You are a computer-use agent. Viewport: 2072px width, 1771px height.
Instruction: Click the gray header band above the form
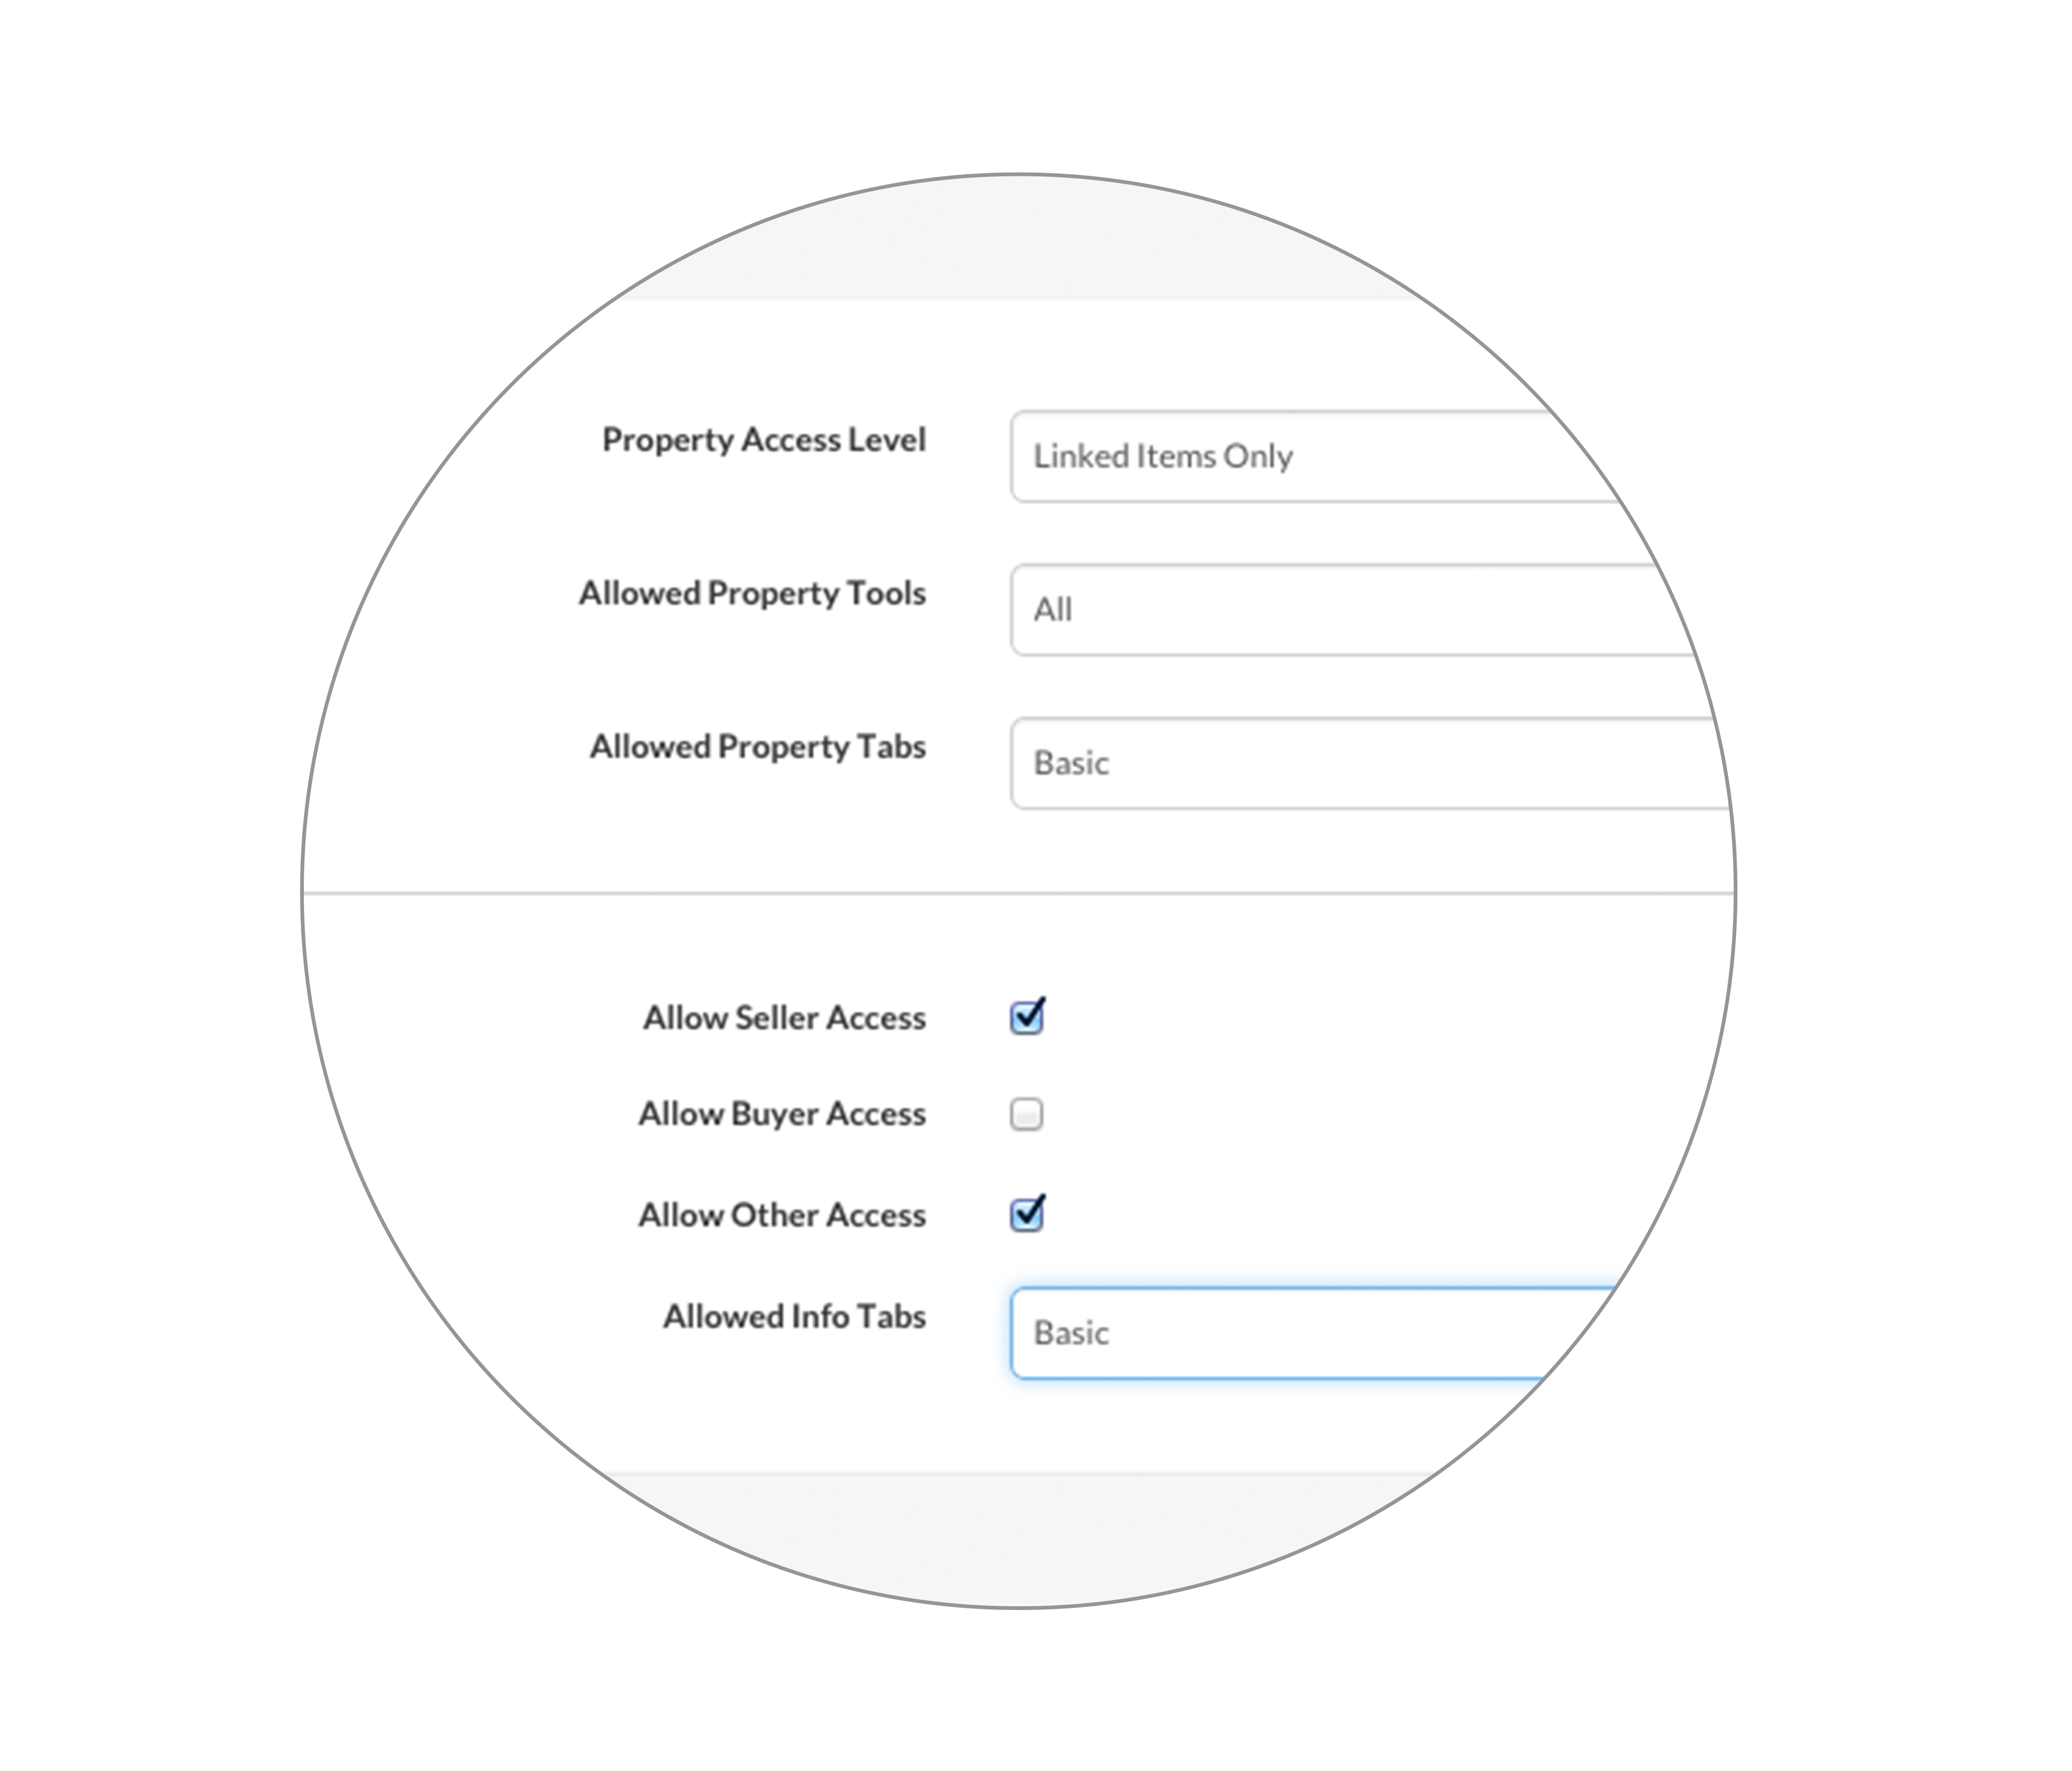click(x=1020, y=240)
